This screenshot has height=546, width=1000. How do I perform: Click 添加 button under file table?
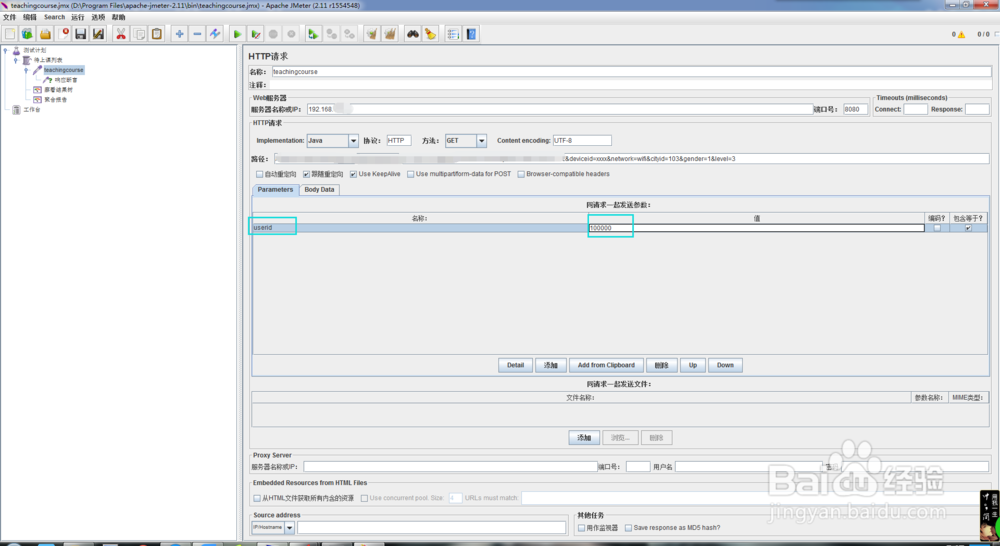[x=584, y=438]
